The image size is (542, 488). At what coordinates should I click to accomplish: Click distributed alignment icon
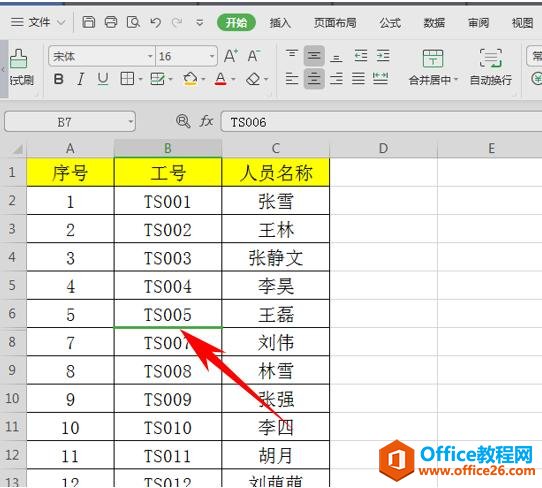[380, 79]
